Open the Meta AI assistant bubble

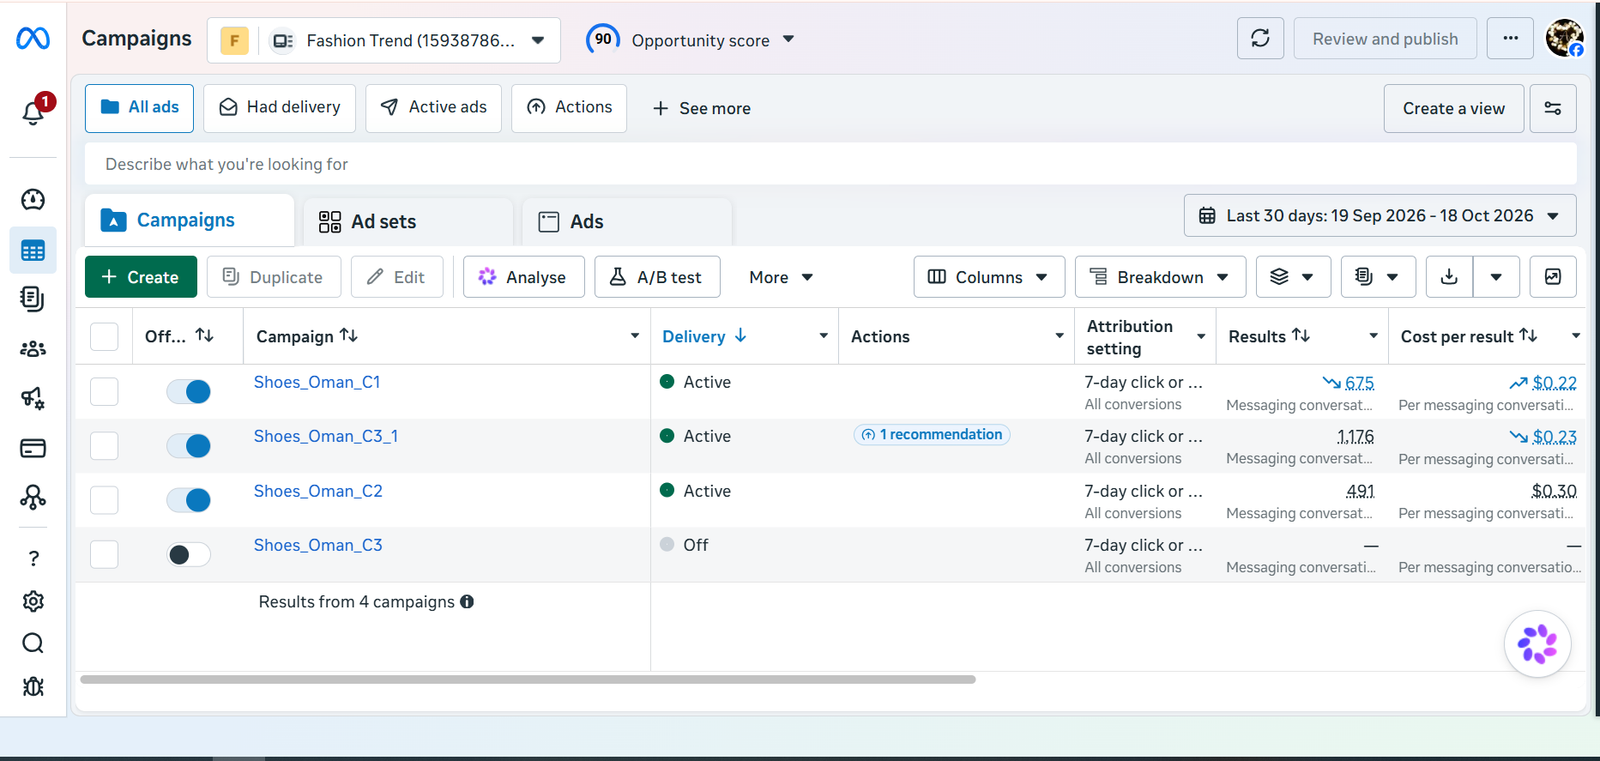(1537, 644)
